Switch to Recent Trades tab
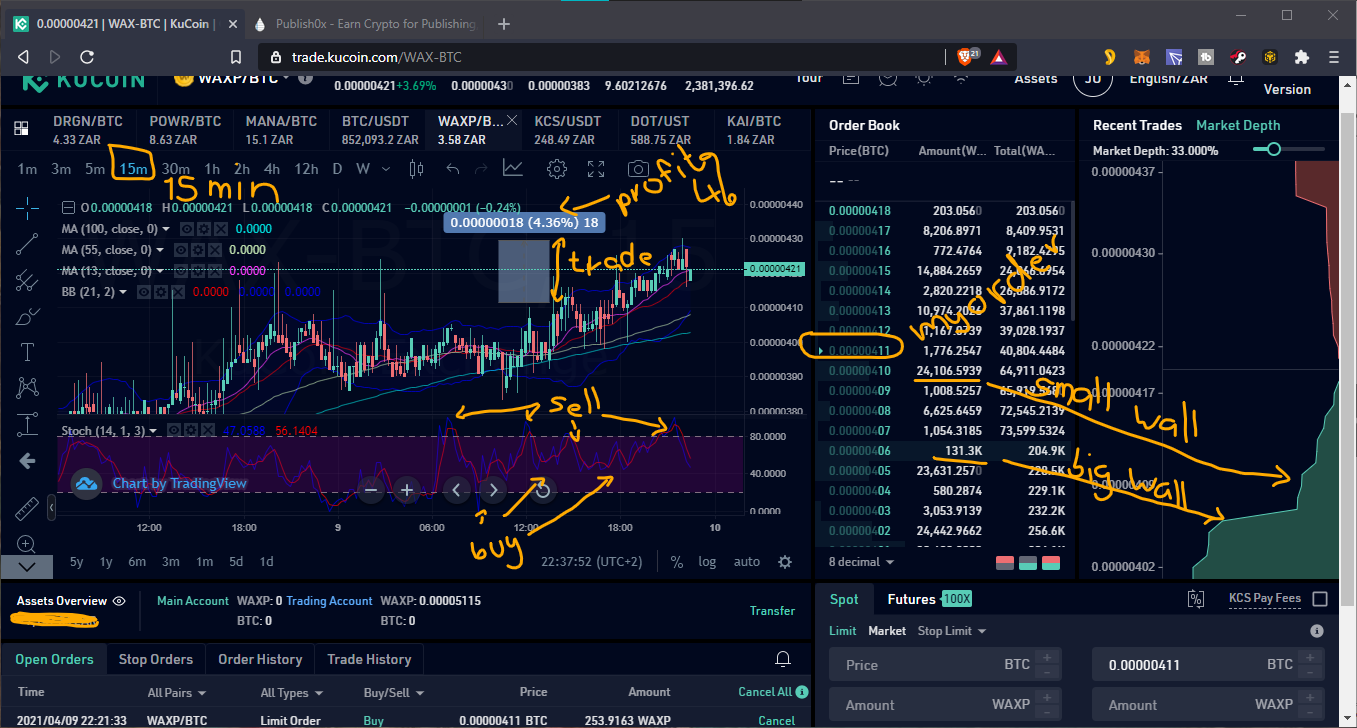Viewport: 1357px width, 728px height. click(1137, 125)
